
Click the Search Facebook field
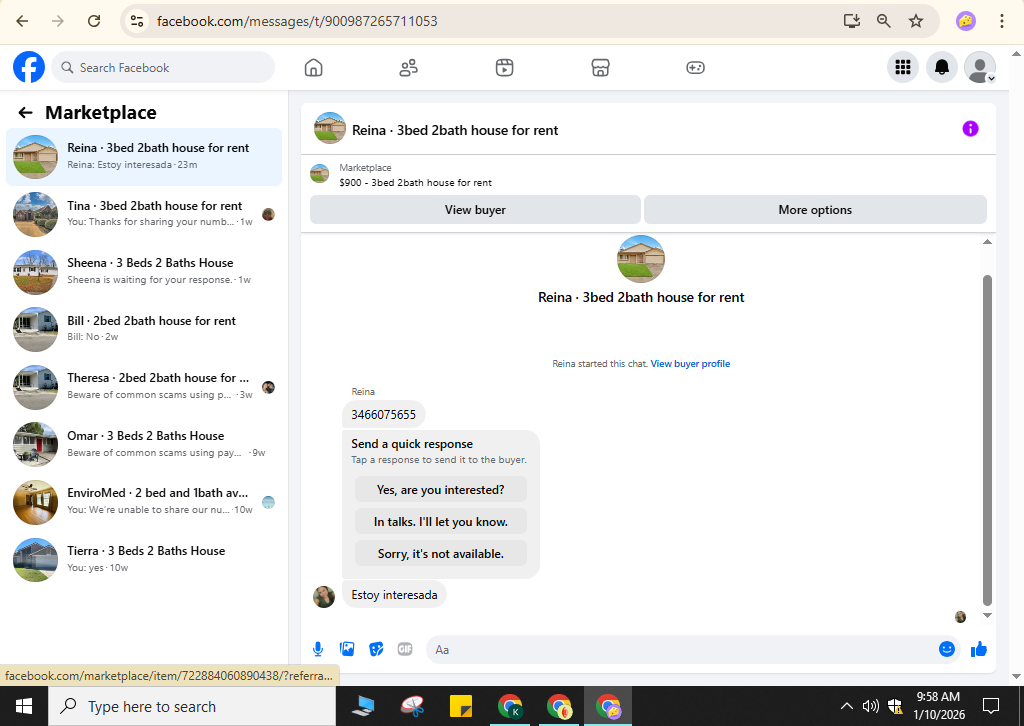coord(163,67)
